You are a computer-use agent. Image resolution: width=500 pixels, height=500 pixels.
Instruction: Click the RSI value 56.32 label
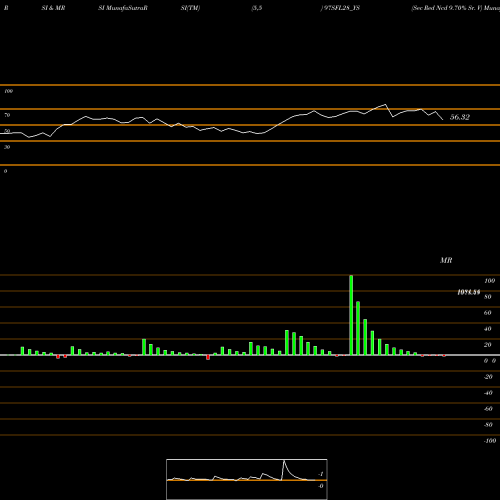coord(460,117)
